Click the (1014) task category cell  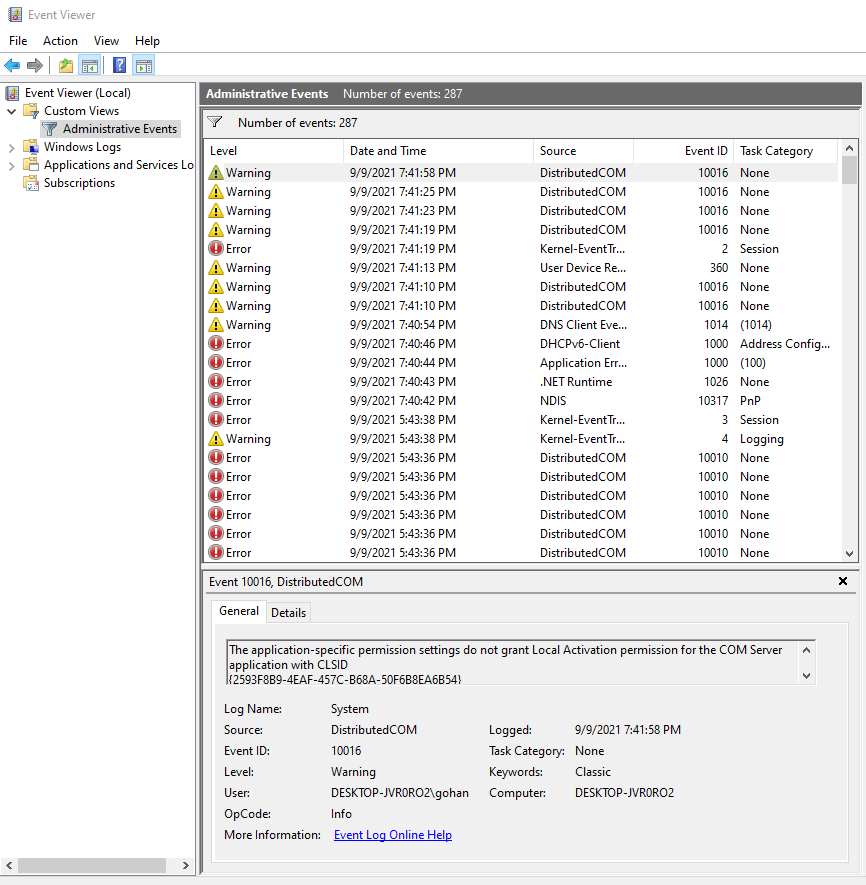(756, 325)
